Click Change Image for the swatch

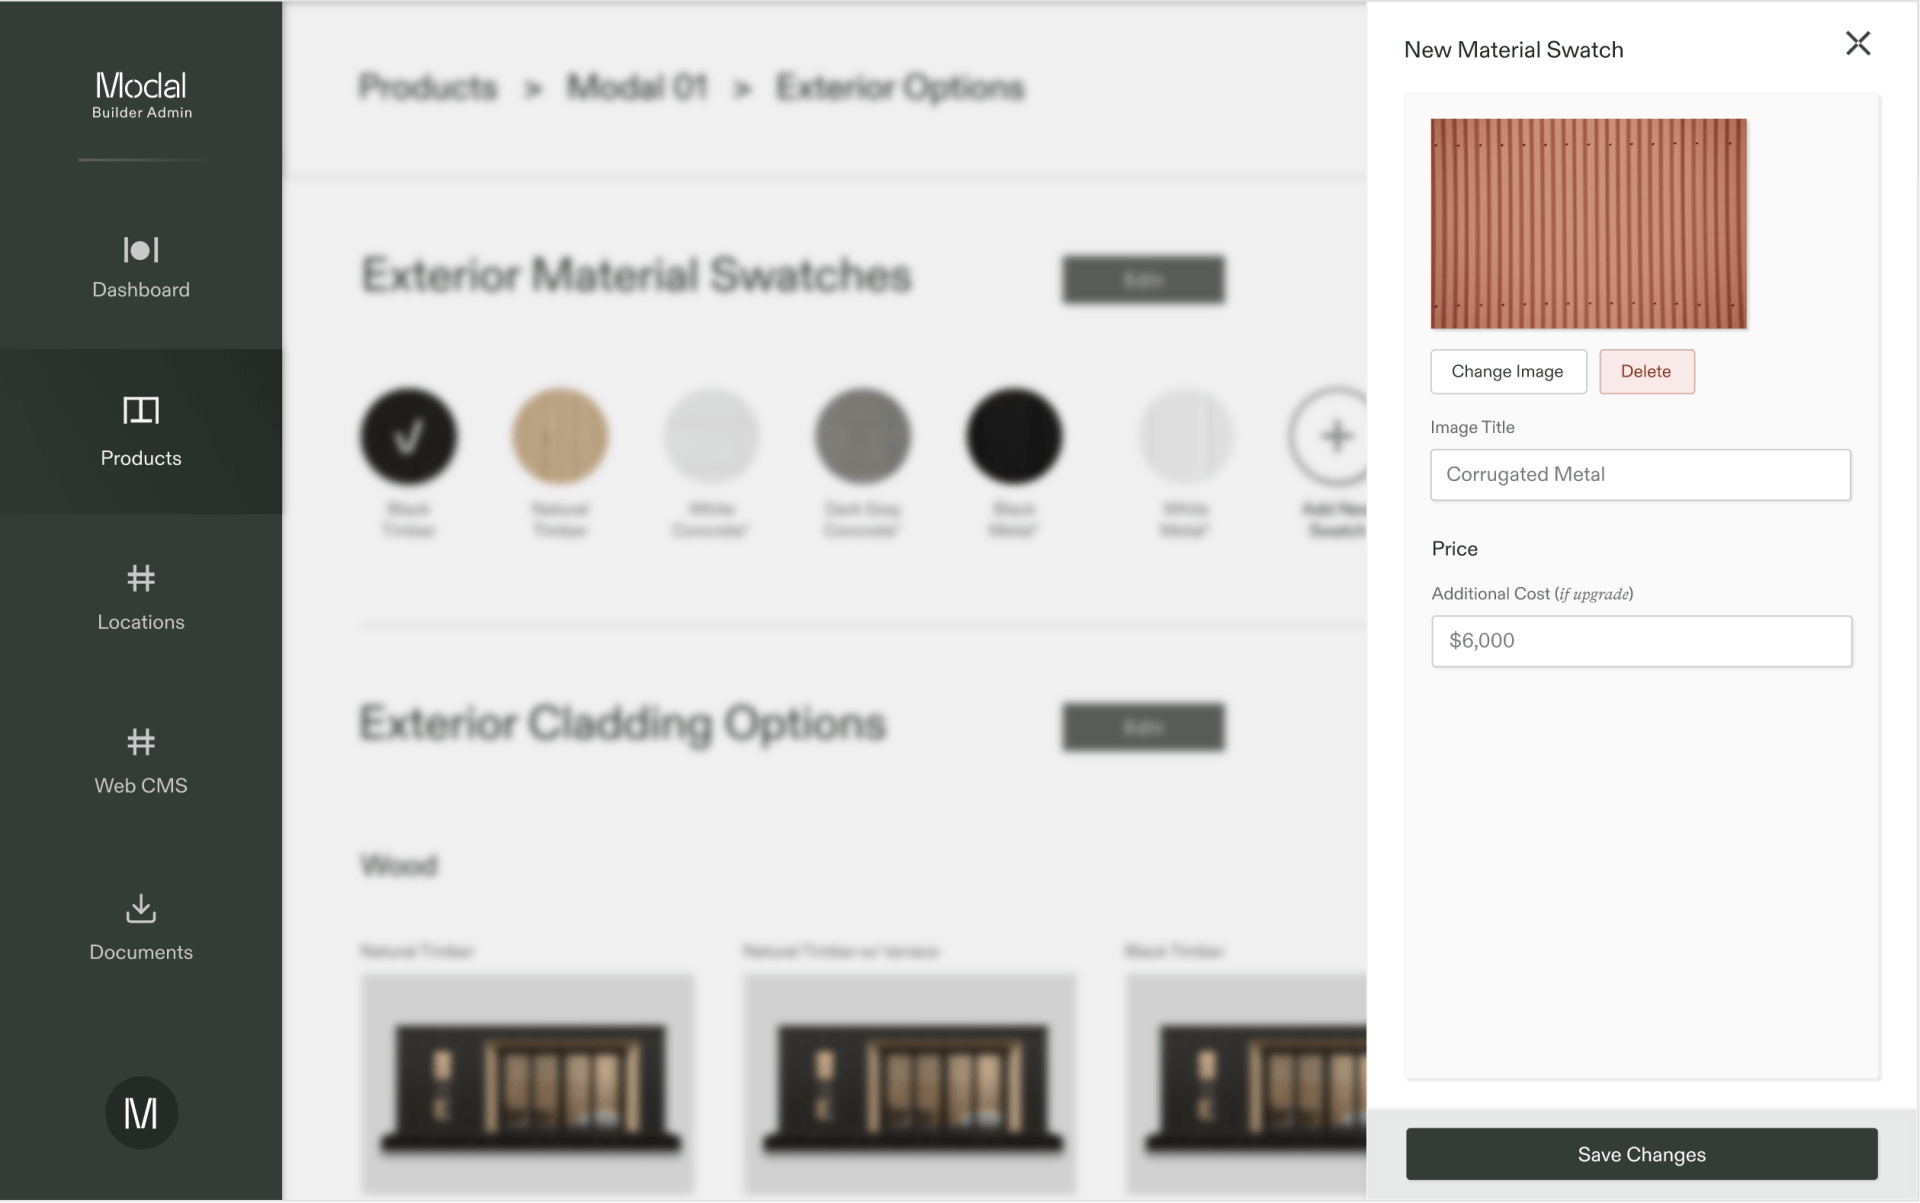pyautogui.click(x=1507, y=371)
